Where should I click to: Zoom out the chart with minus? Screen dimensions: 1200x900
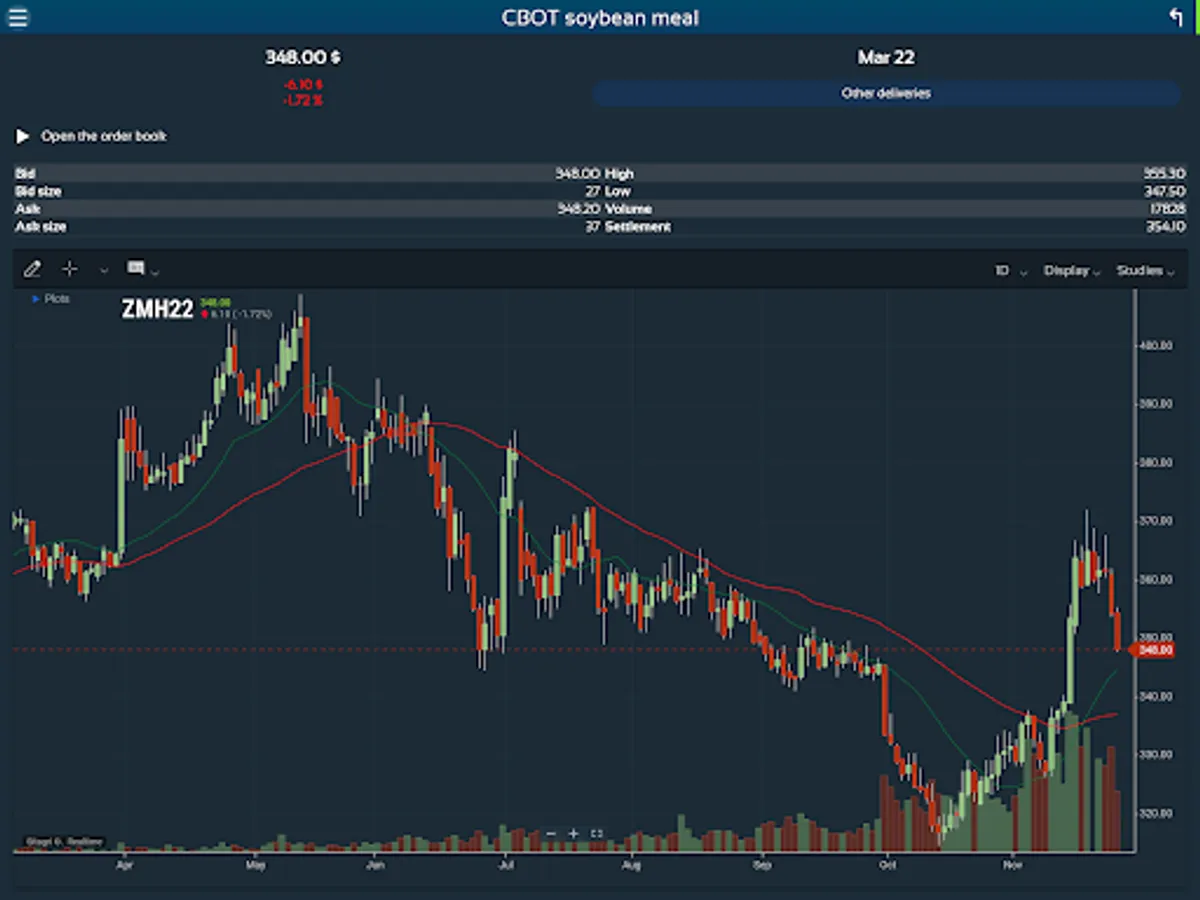pyautogui.click(x=550, y=833)
